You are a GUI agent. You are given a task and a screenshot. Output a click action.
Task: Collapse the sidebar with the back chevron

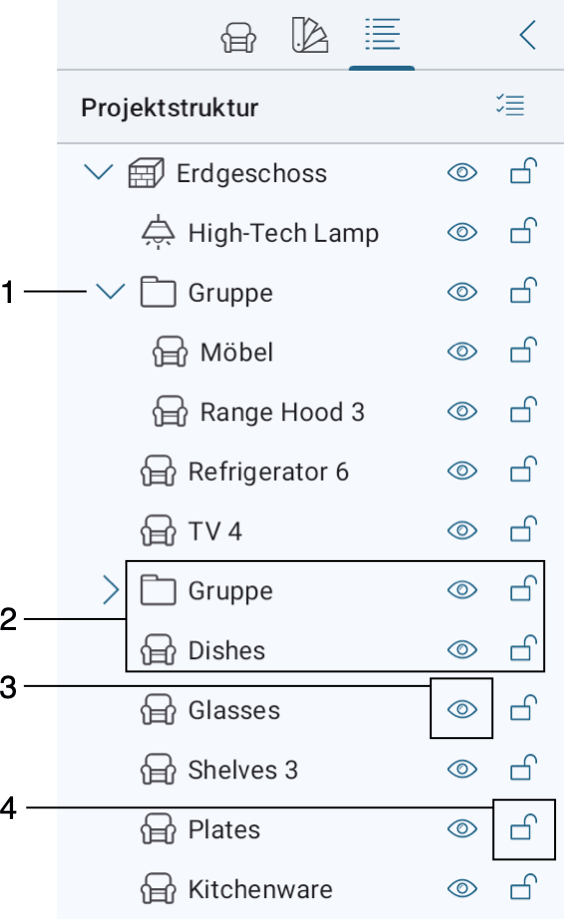tap(528, 35)
